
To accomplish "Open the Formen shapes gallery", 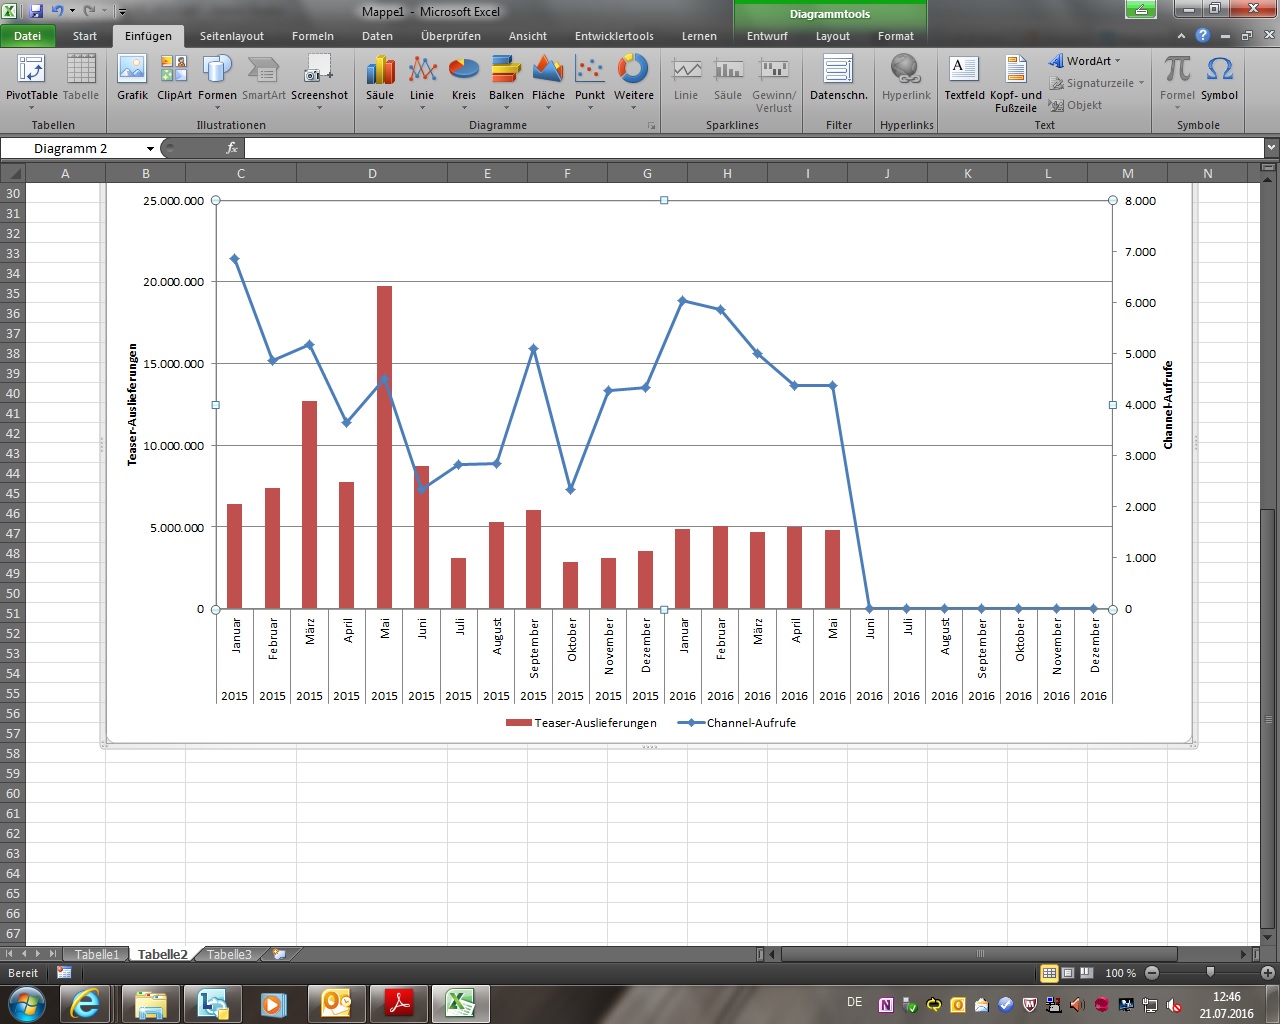I will point(217,78).
